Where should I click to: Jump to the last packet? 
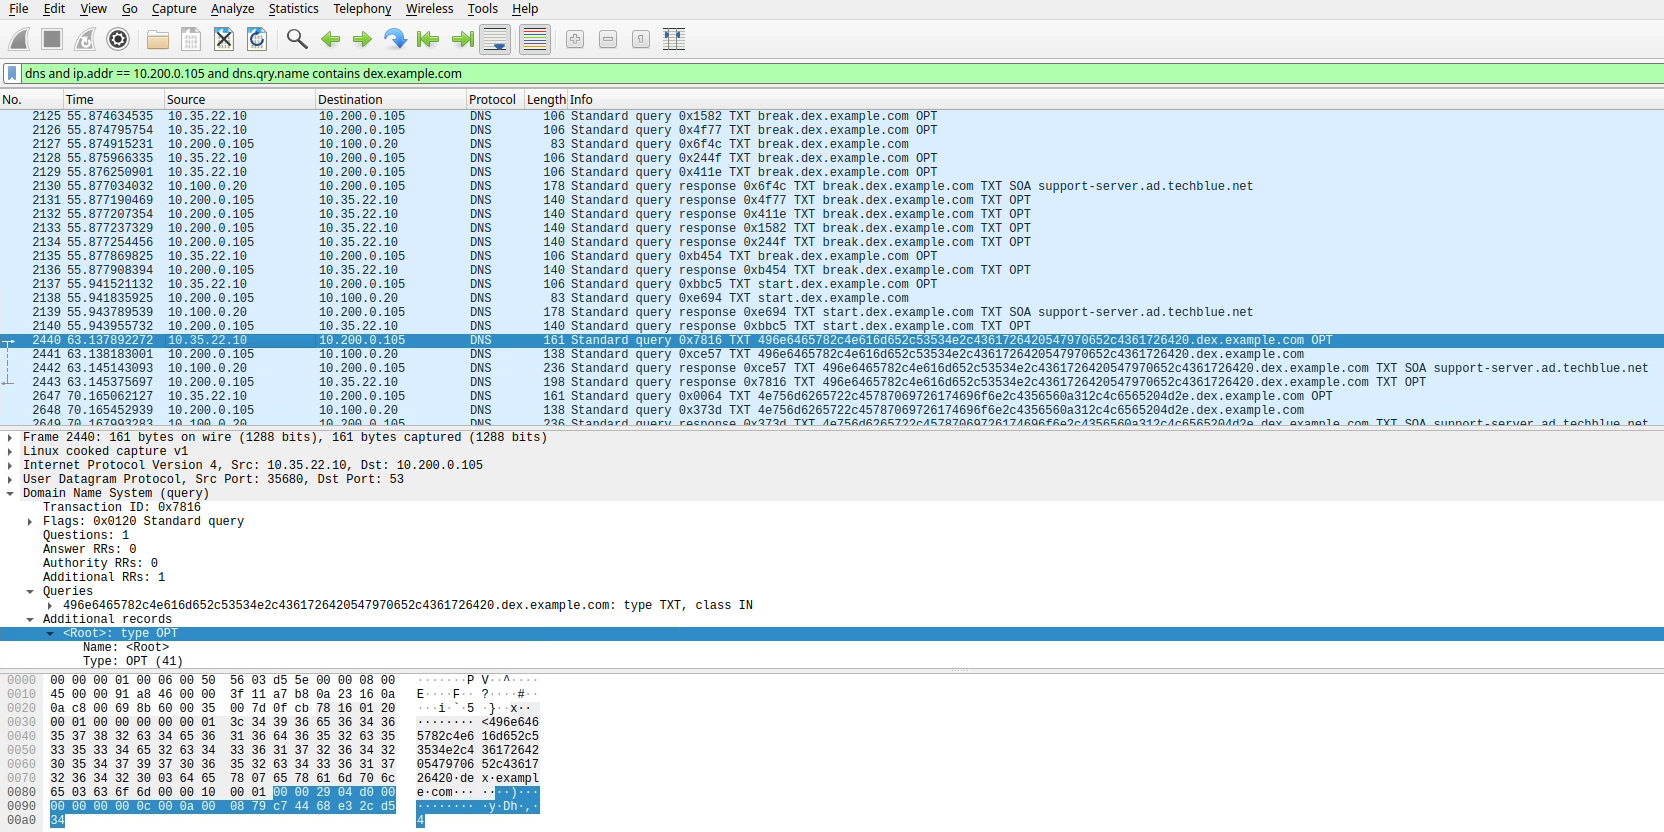pos(462,39)
